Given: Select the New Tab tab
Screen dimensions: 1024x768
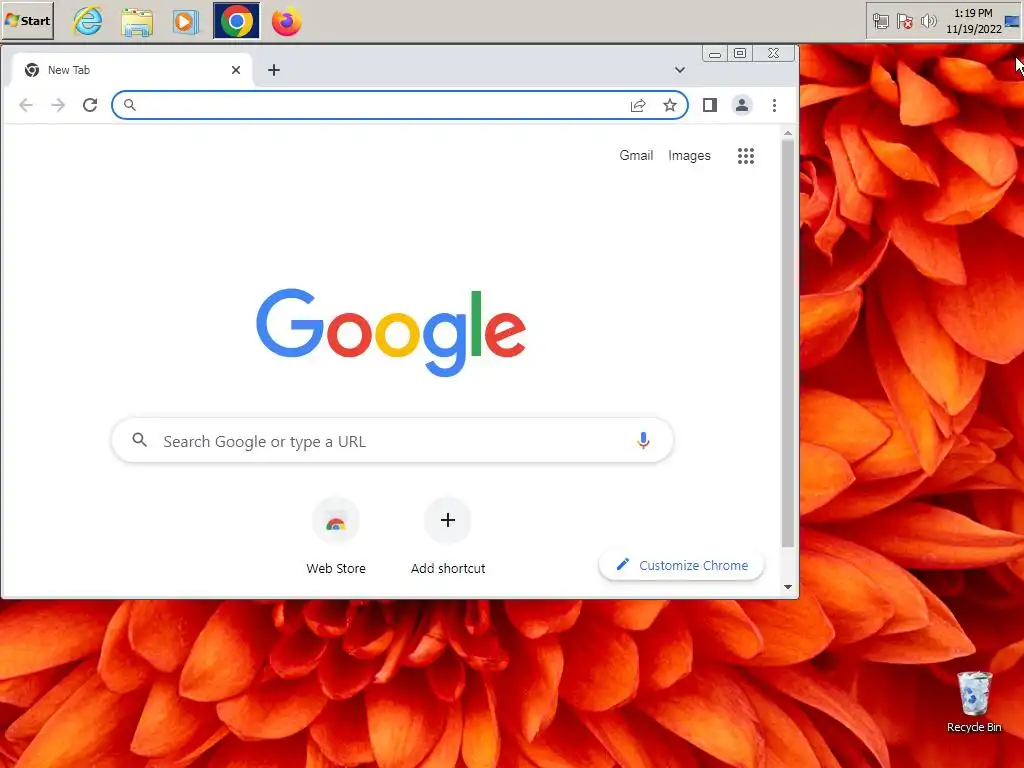Looking at the screenshot, I should 131,70.
